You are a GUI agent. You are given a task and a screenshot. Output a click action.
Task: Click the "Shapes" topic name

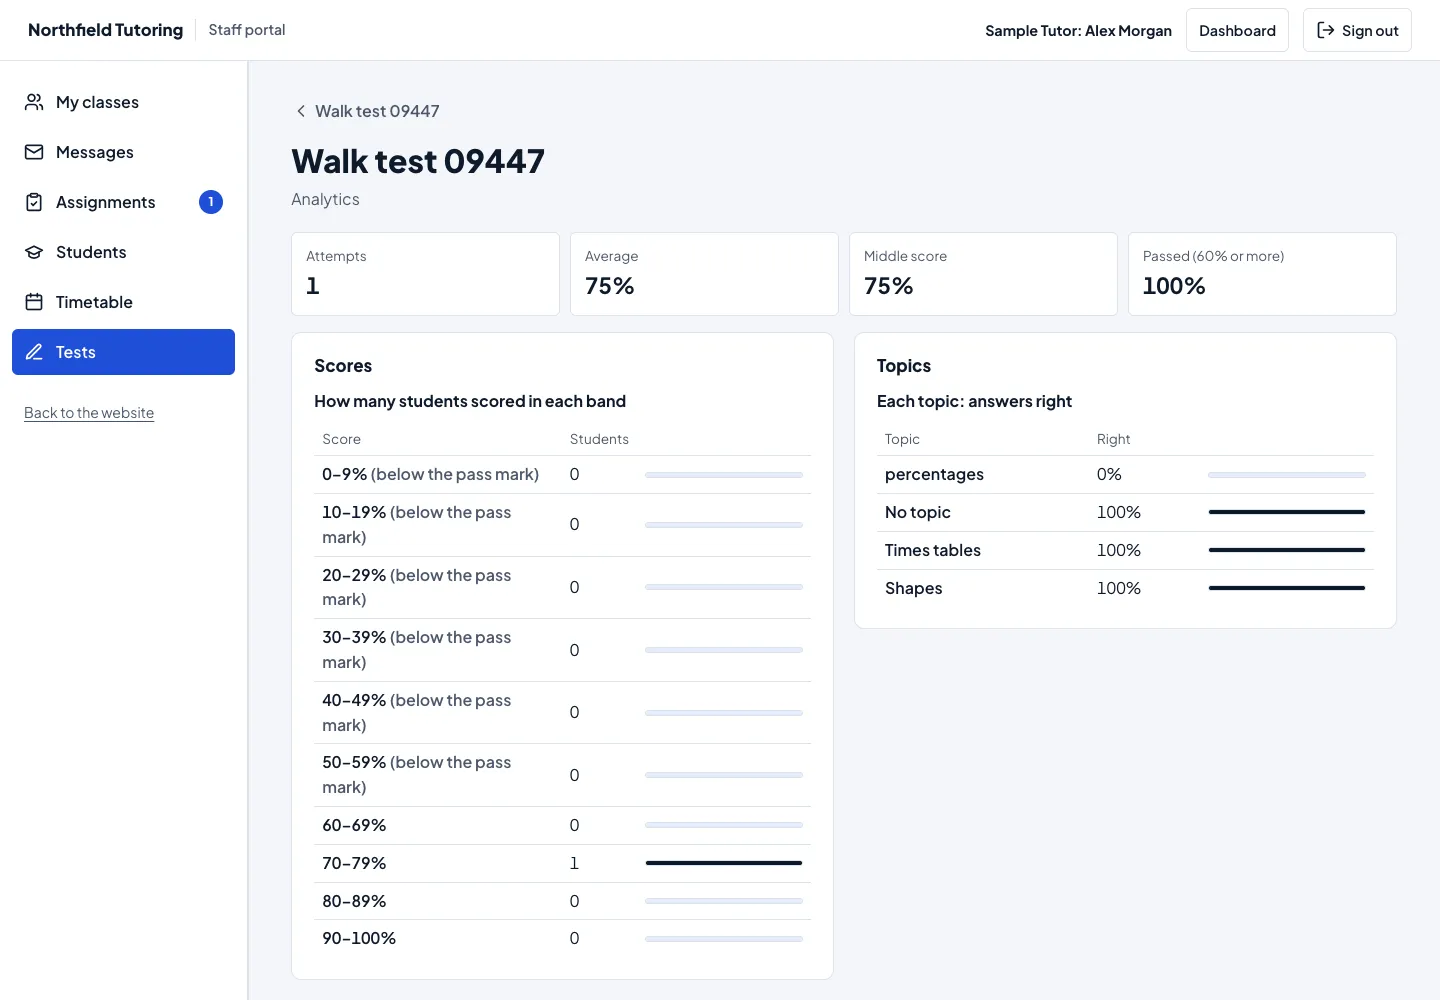pos(914,588)
